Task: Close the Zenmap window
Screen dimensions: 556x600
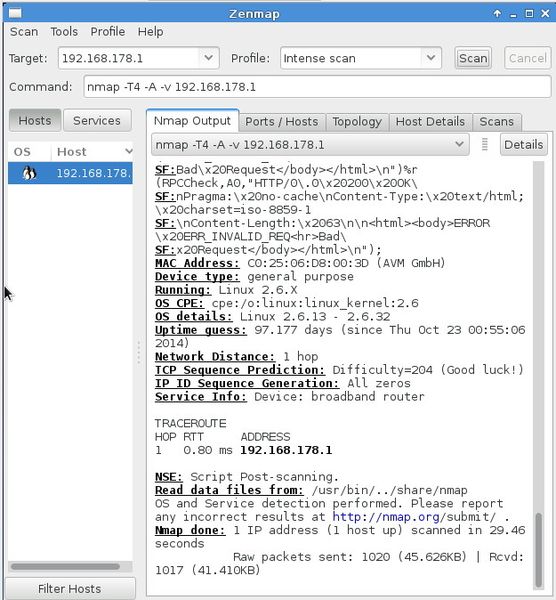Action: [x=545, y=14]
